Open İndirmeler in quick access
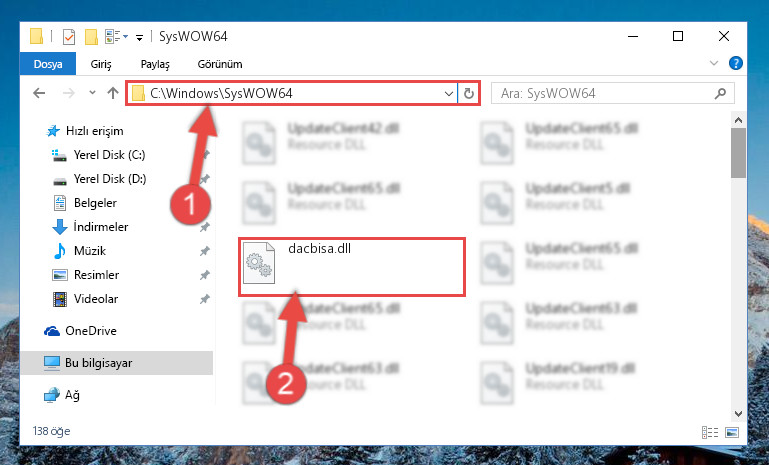Viewport: 769px width, 465px height. click(101, 227)
